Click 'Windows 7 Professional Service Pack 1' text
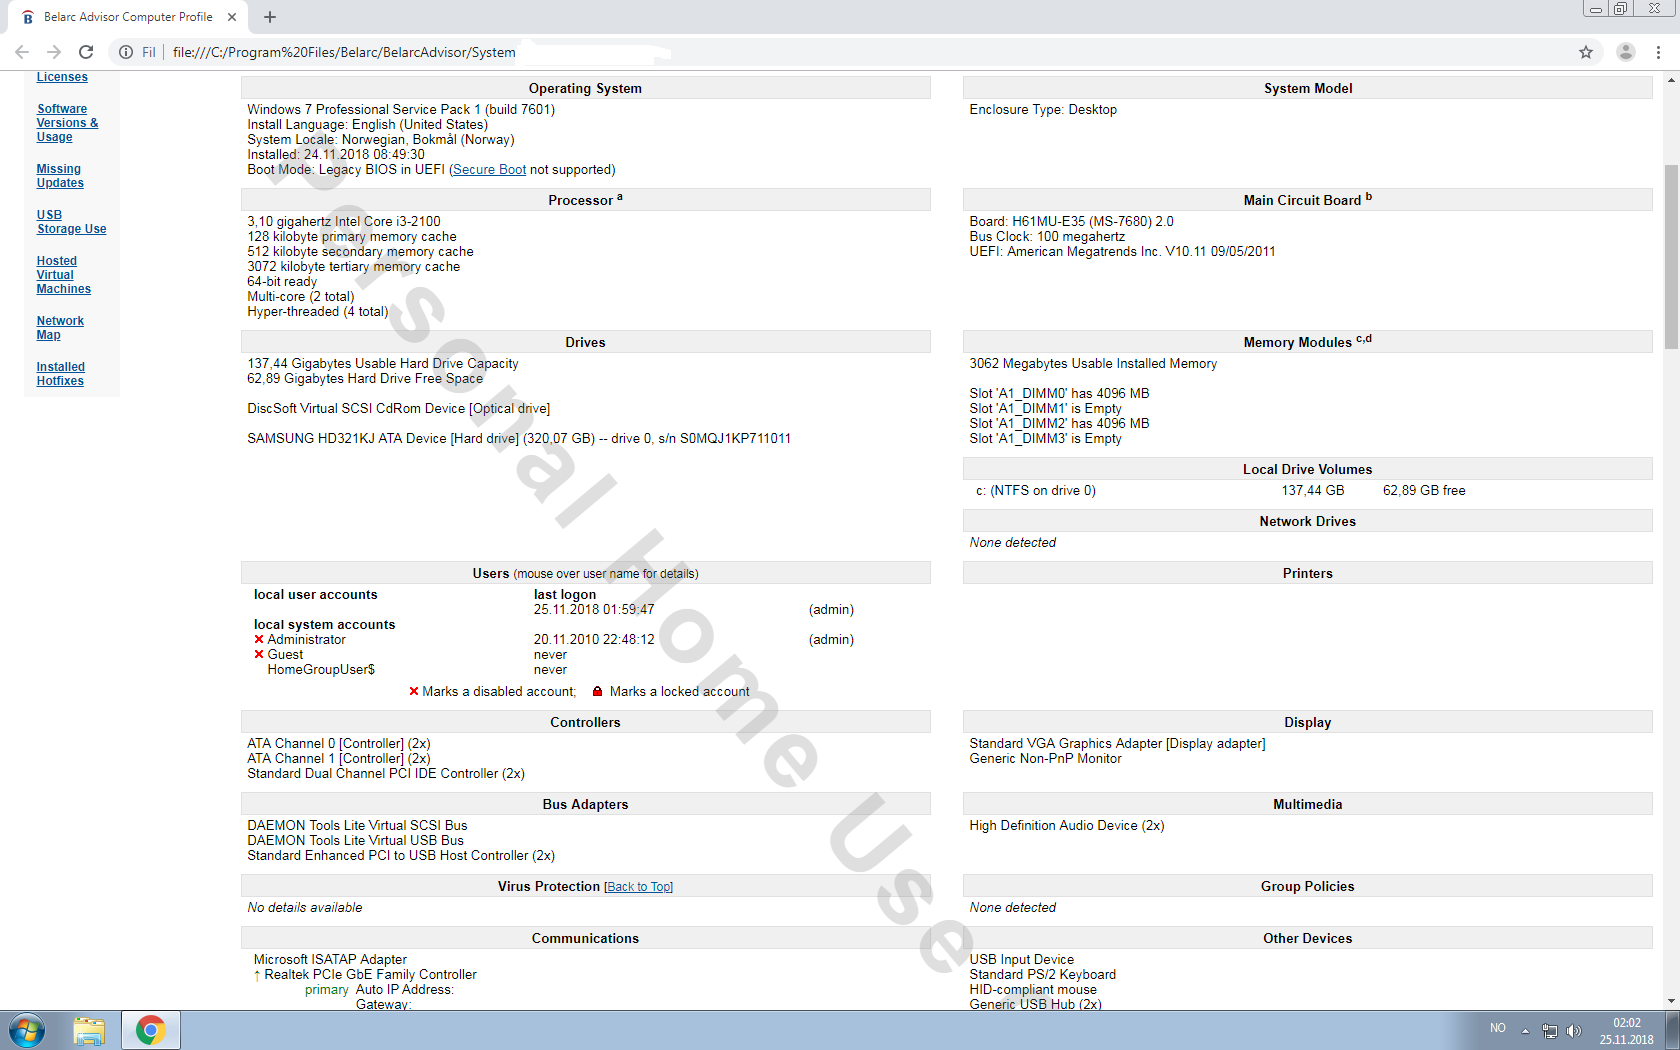This screenshot has width=1680, height=1050. tap(364, 110)
